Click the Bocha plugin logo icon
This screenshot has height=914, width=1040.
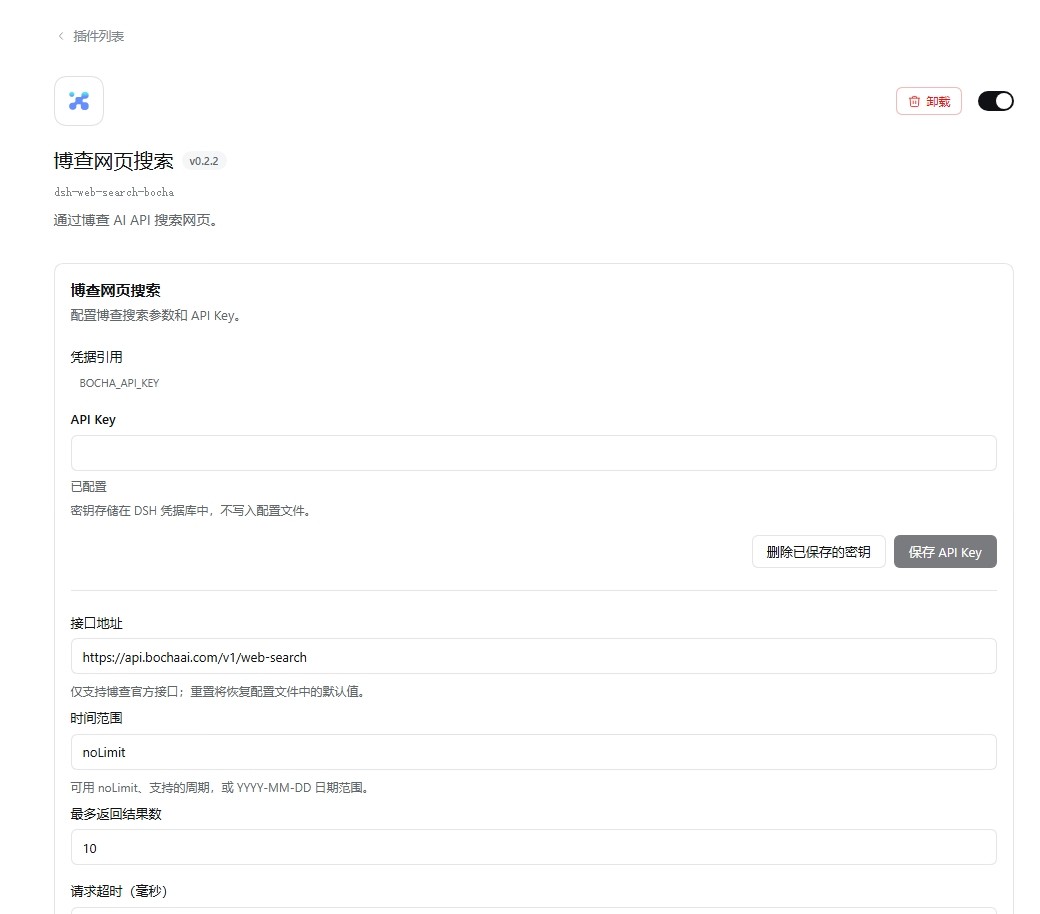point(79,101)
